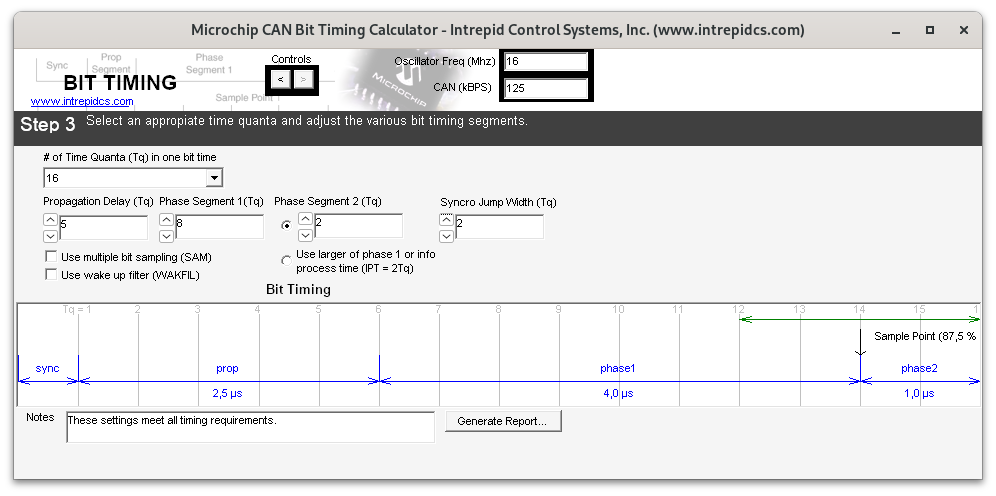Enable Use wake up filter (WAKFIL)

coord(51,275)
